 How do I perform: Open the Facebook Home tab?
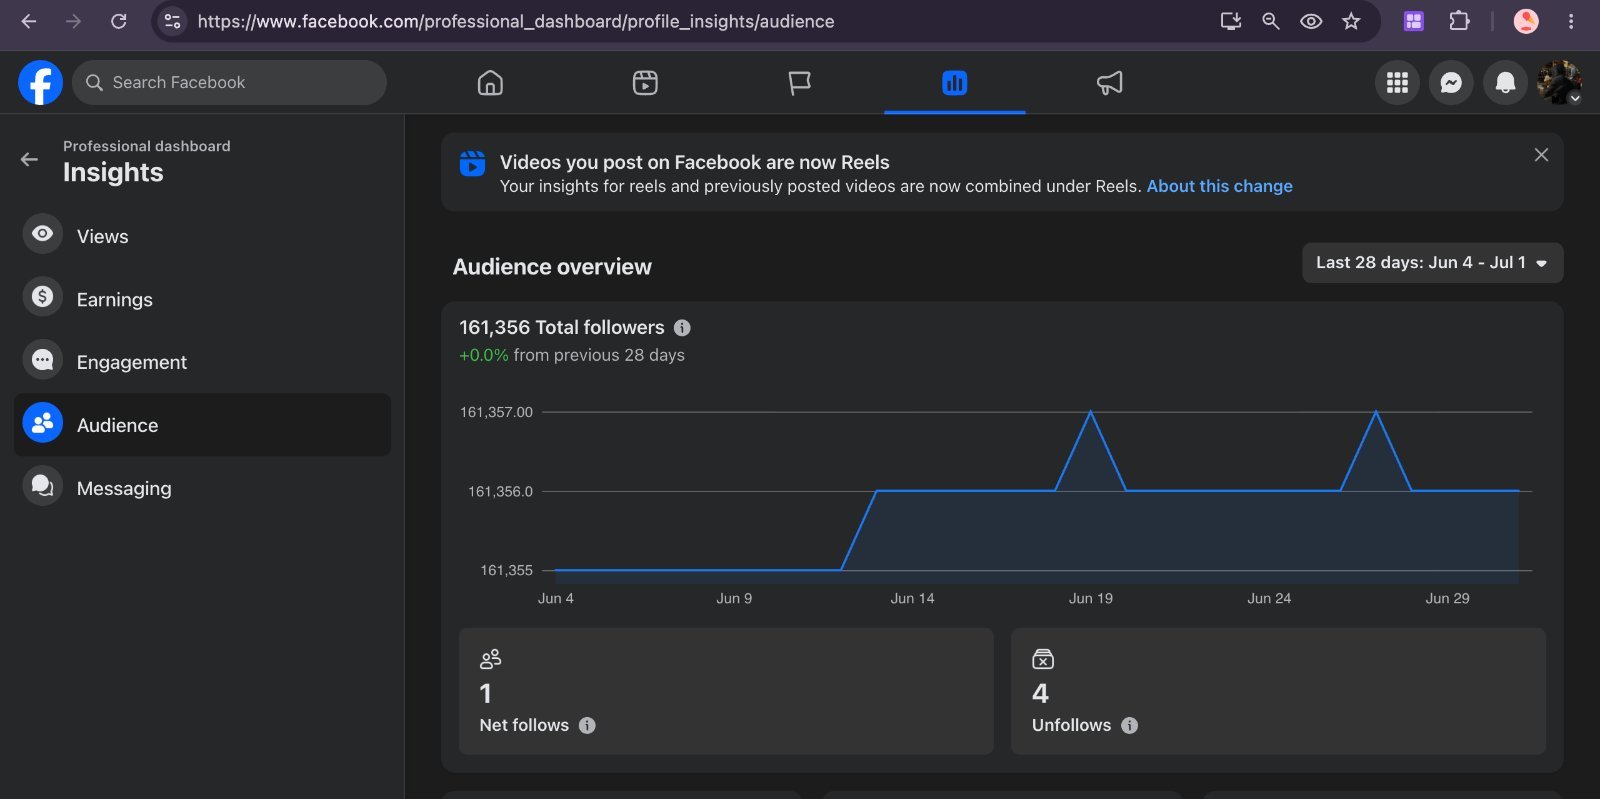click(490, 83)
